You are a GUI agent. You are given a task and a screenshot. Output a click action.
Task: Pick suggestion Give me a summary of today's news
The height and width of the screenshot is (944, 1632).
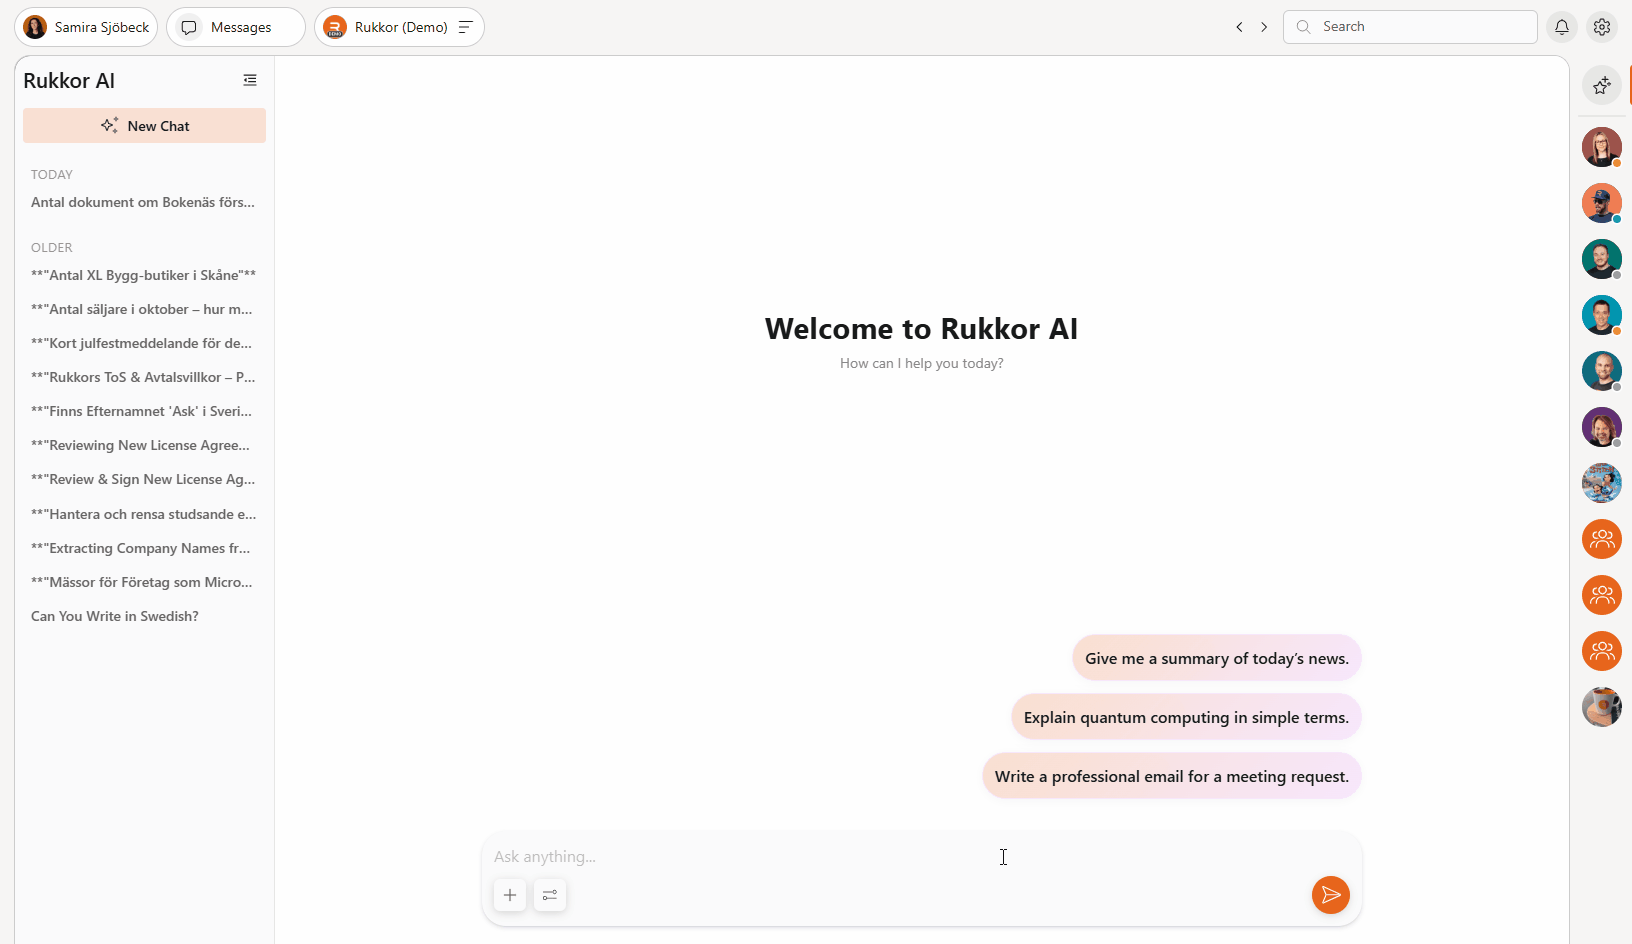(1217, 658)
